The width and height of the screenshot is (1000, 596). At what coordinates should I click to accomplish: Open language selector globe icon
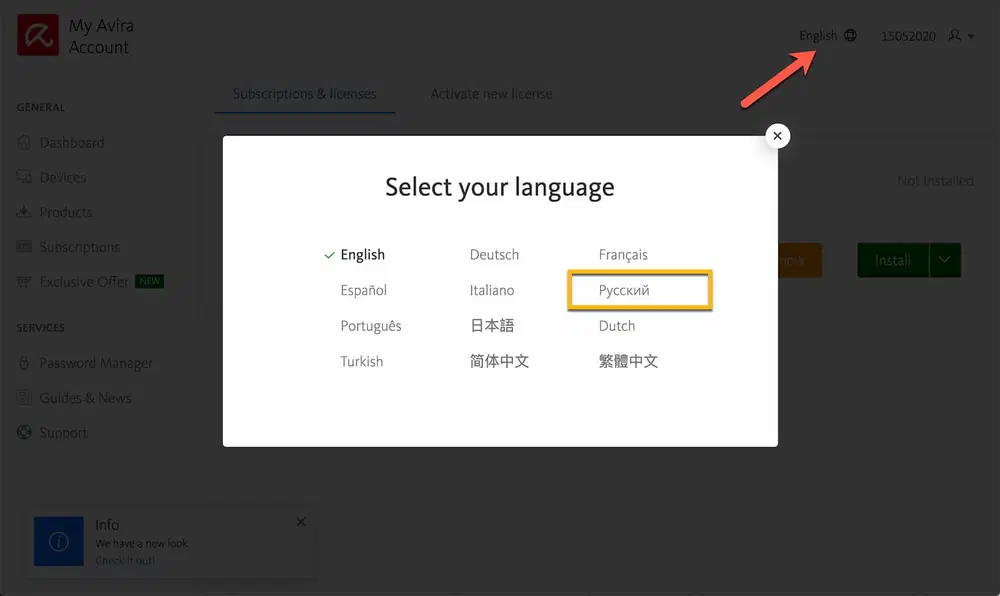point(850,35)
